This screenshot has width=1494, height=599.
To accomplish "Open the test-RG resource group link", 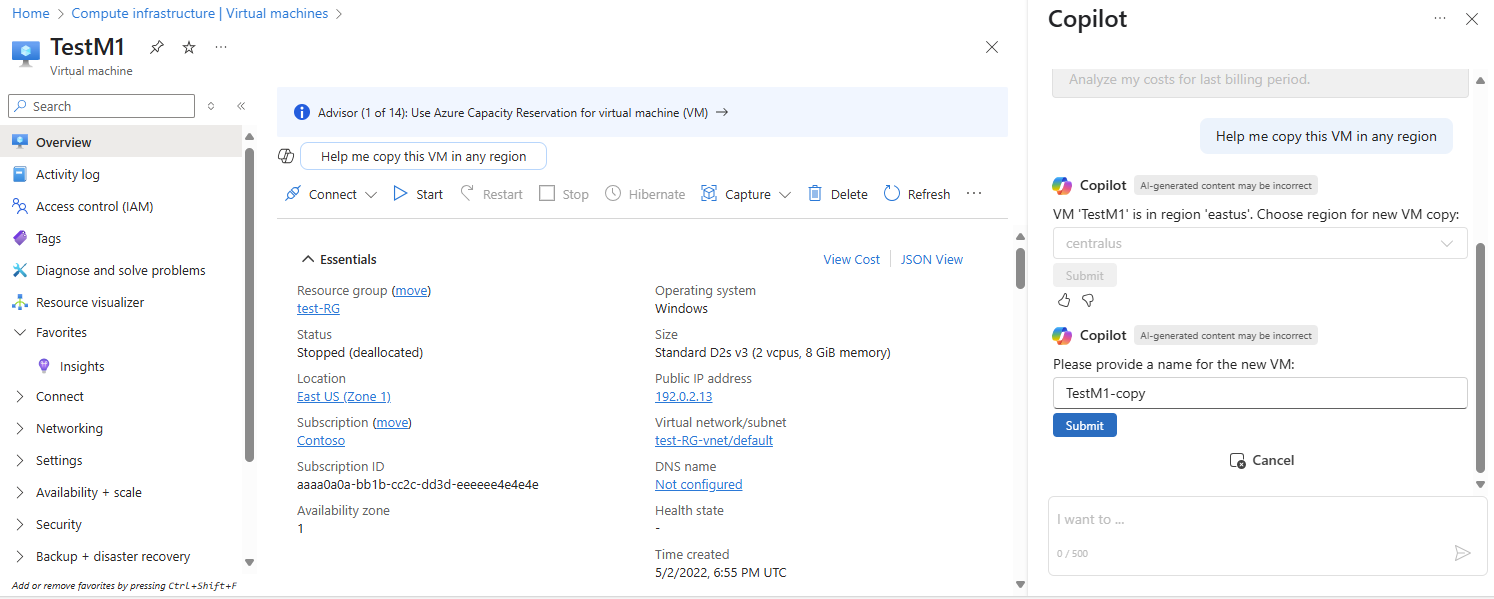I will point(318,309).
